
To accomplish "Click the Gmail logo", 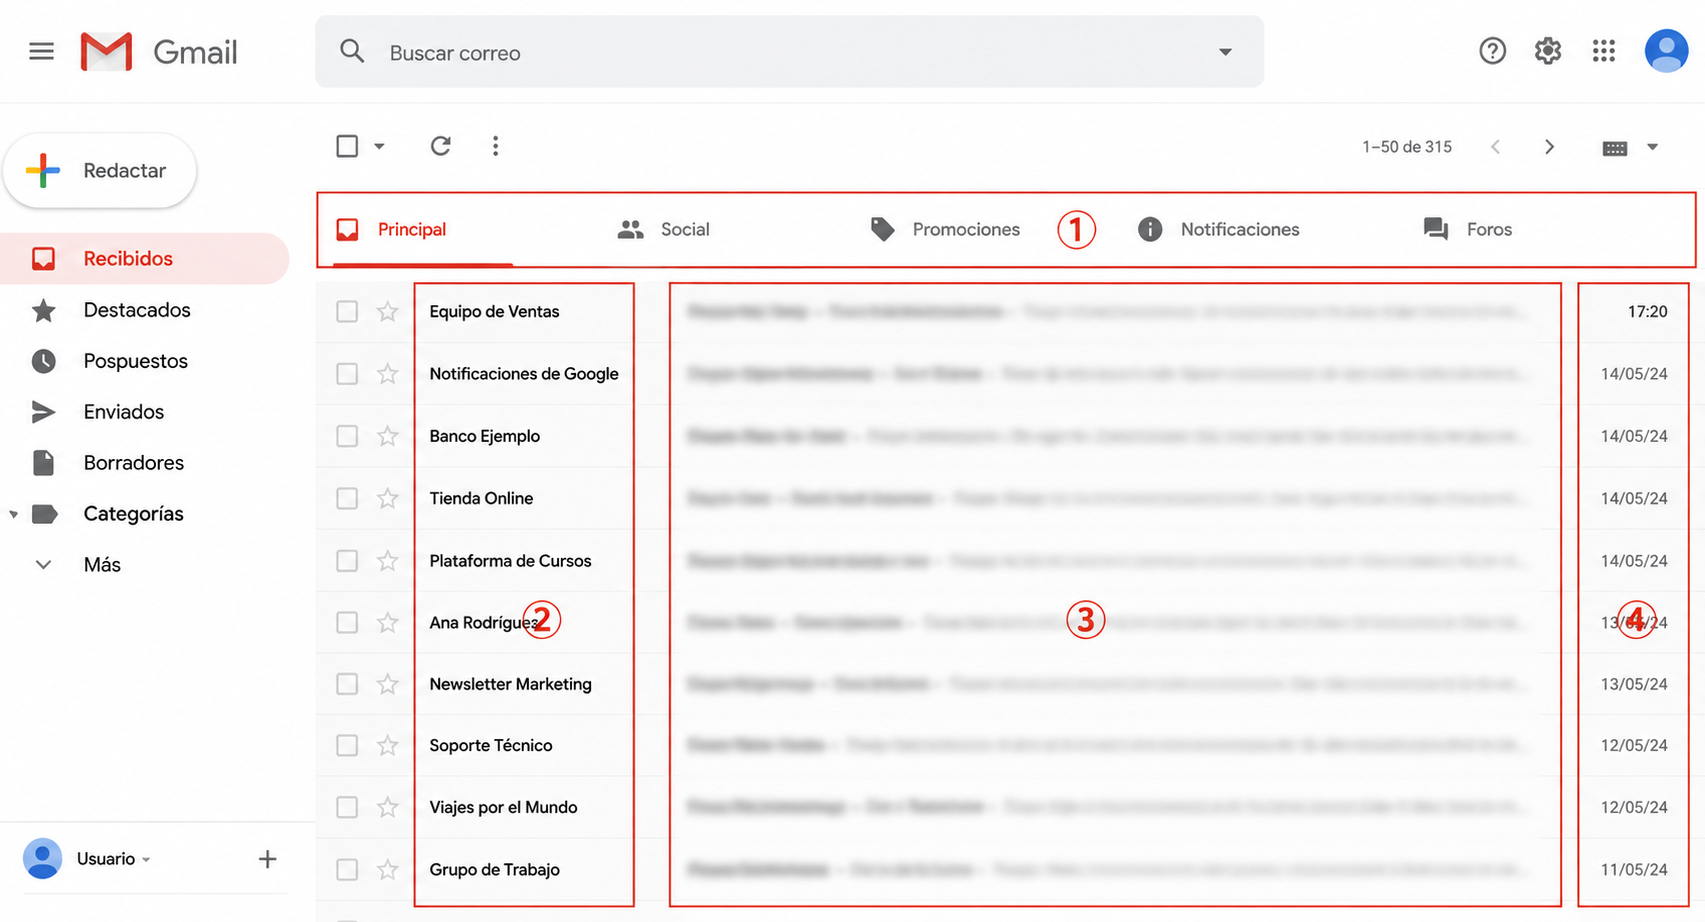I will pyautogui.click(x=159, y=52).
